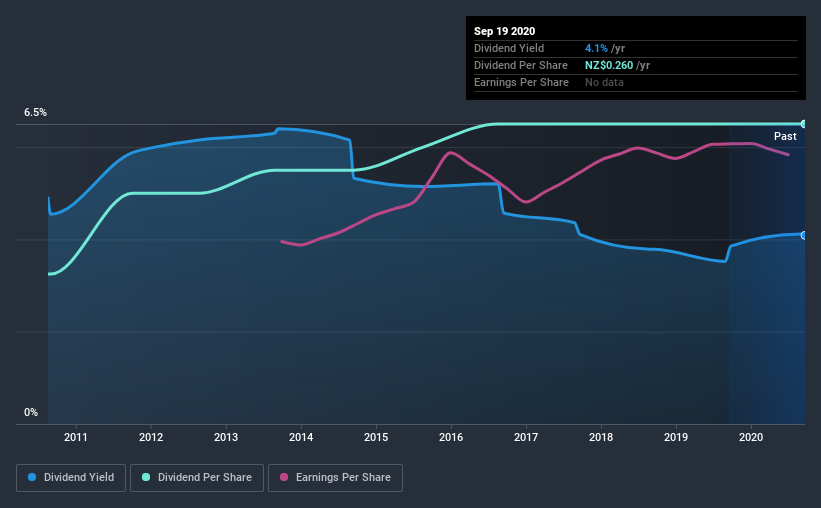Viewport: 821px width, 508px height.
Task: Click the 6.5% y-axis label
Action: point(35,113)
